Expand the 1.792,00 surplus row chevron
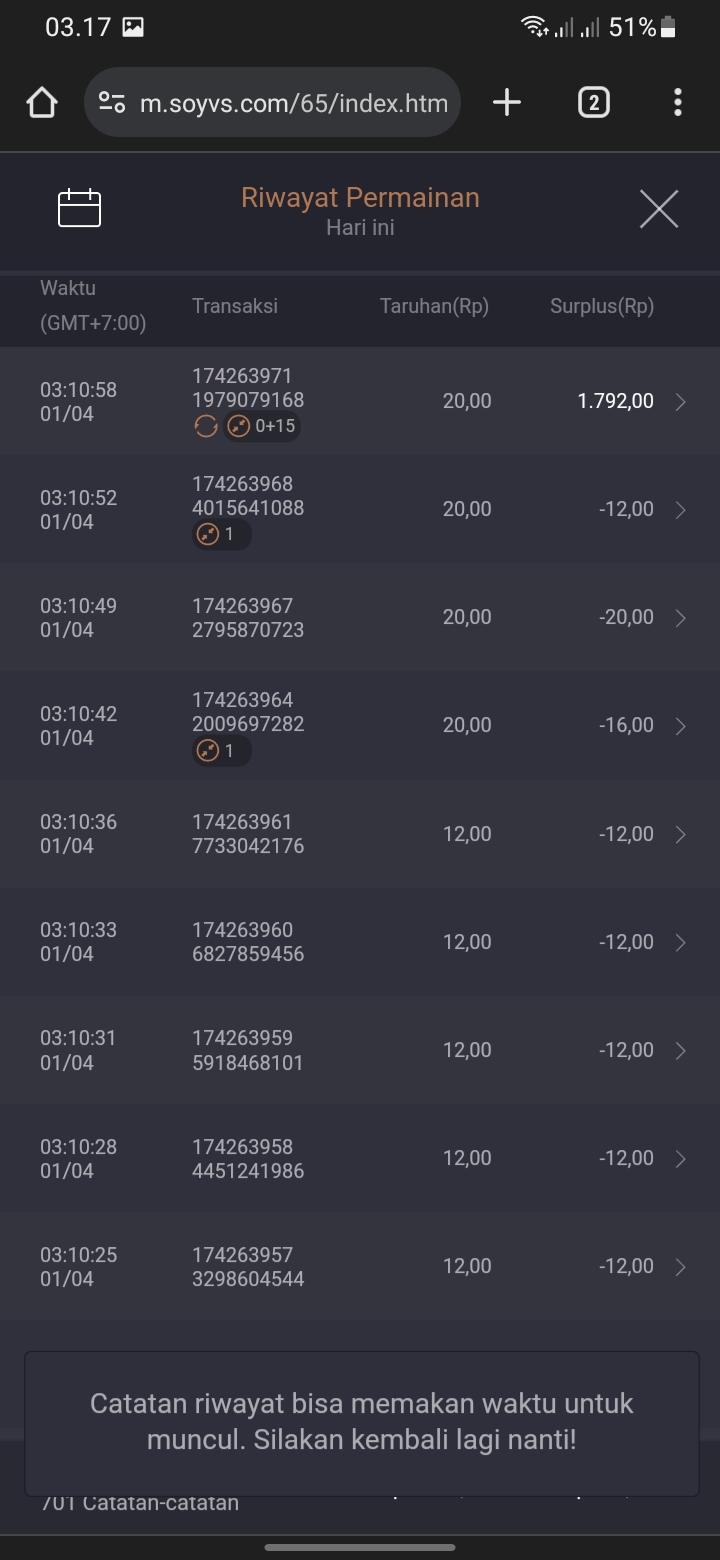Viewport: 720px width, 1560px height. point(681,402)
